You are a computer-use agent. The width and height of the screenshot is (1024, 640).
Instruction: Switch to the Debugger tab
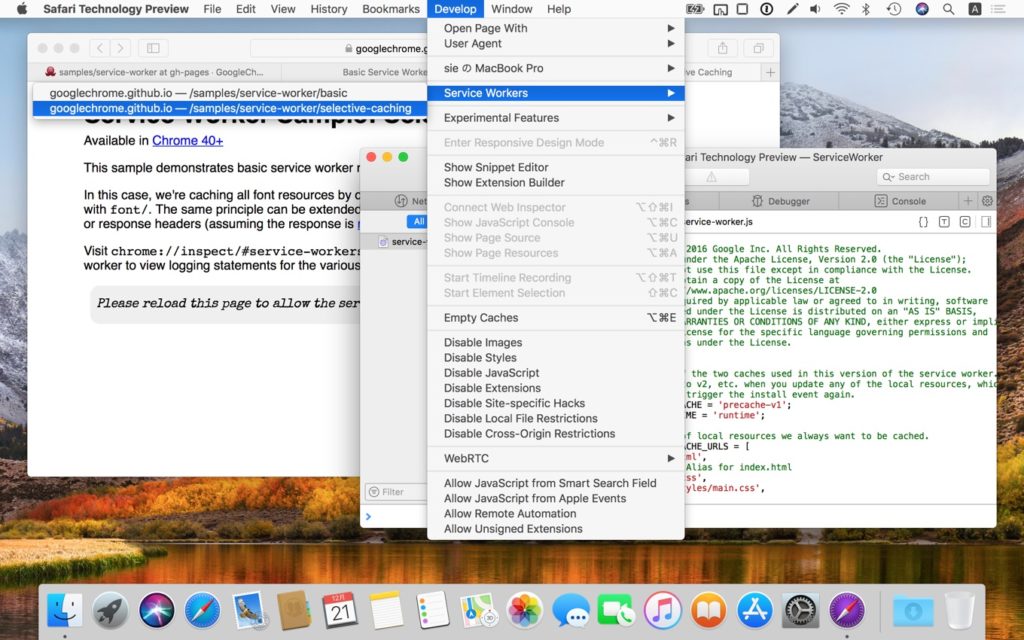(780, 201)
